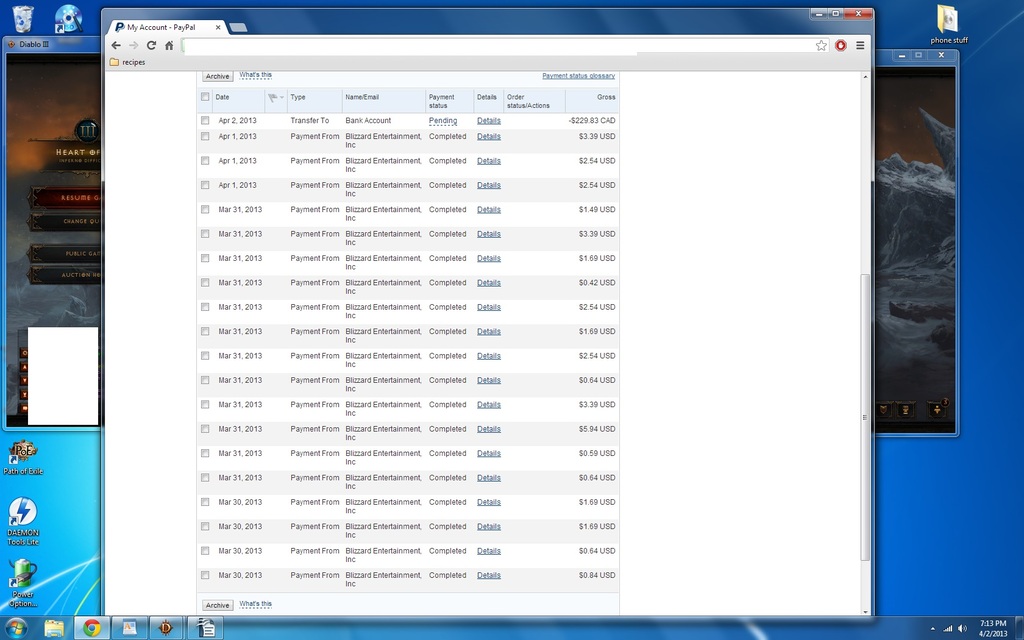Image resolution: width=1024 pixels, height=640 pixels.
Task: Check the Apr 2, 2013 Transfer To checkbox
Action: pyautogui.click(x=205, y=120)
